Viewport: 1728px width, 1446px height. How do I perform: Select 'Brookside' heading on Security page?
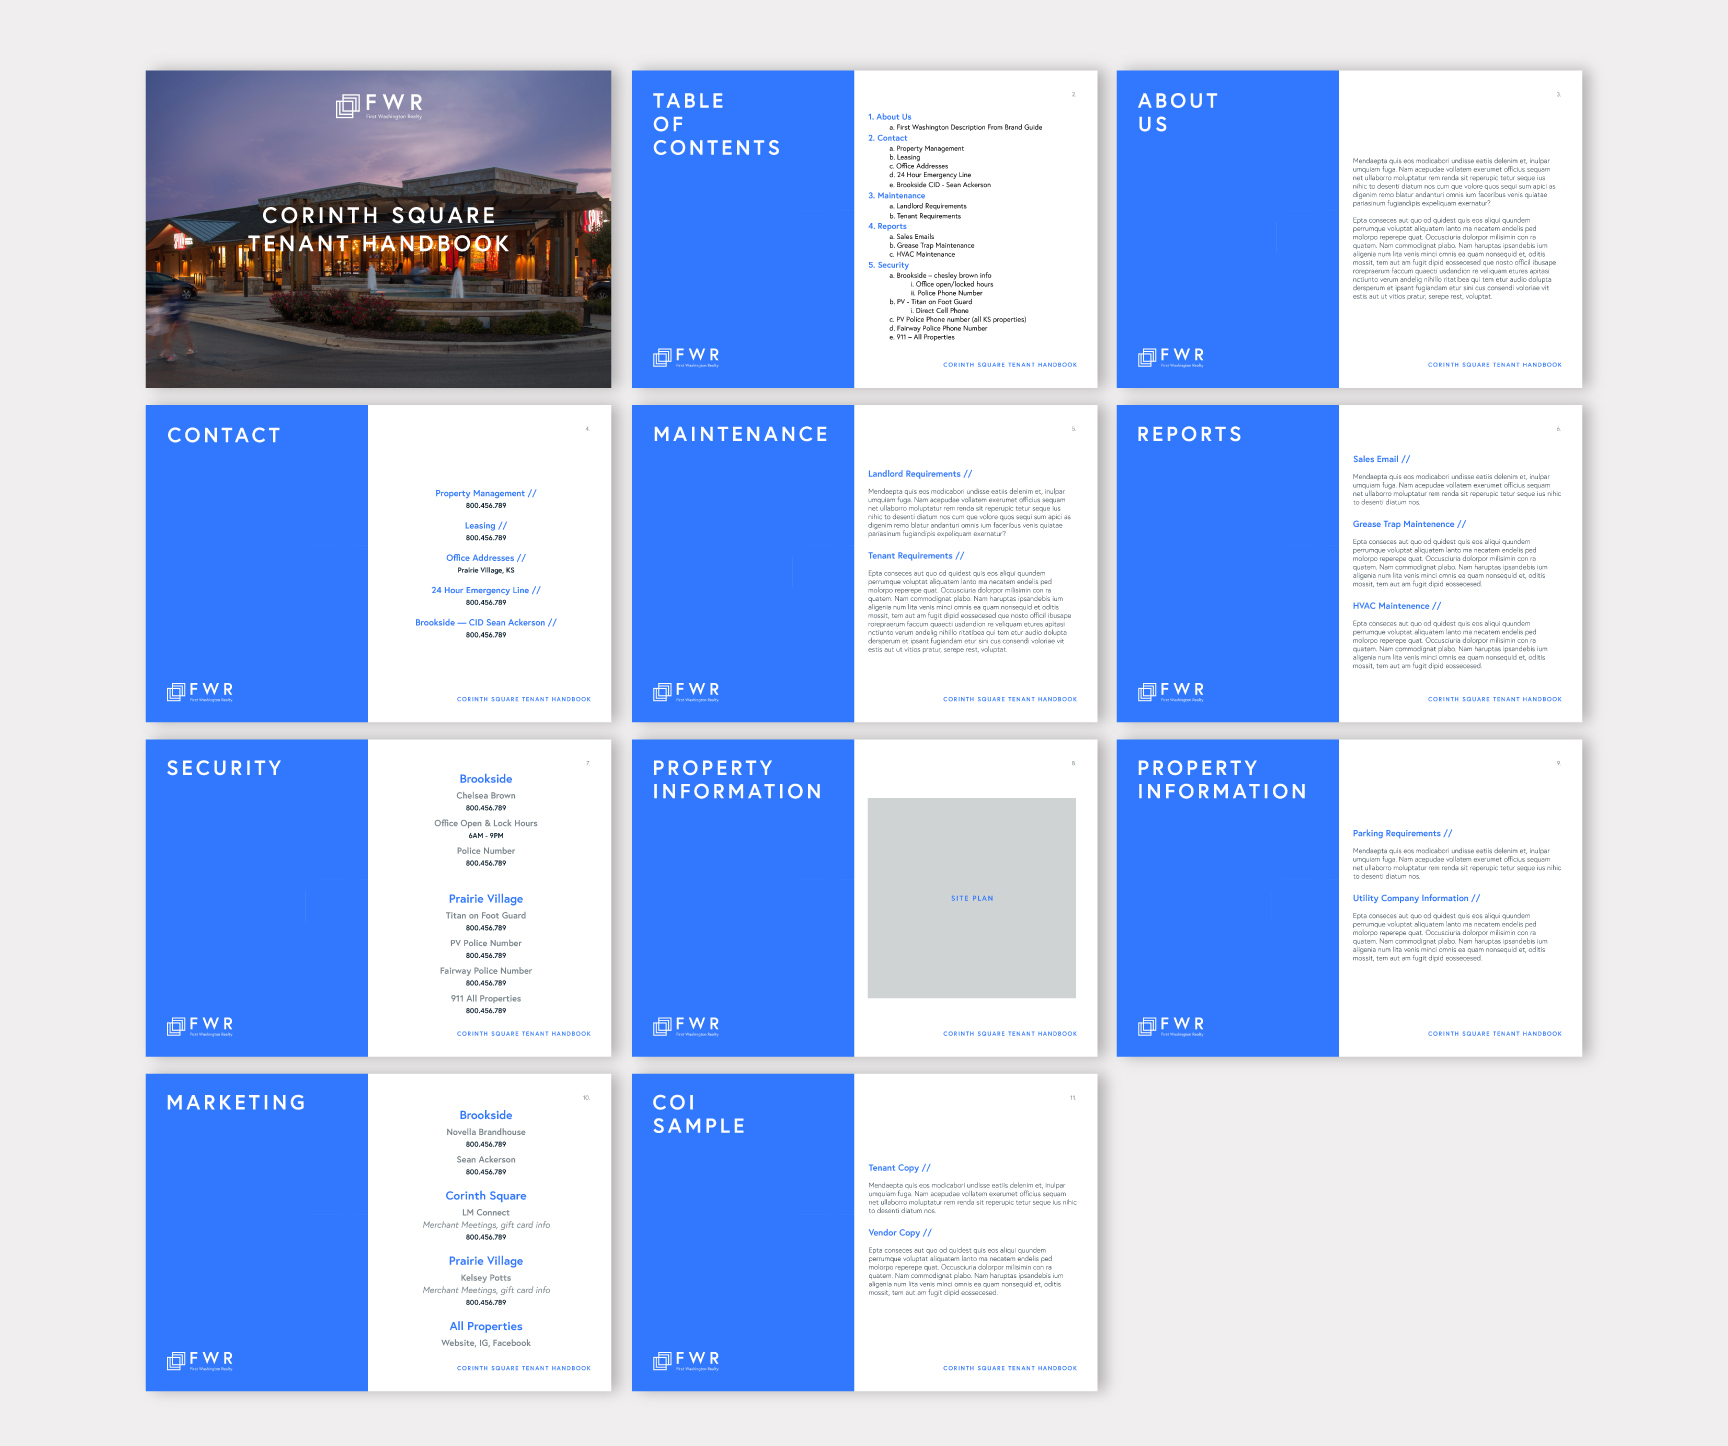pos(486,779)
